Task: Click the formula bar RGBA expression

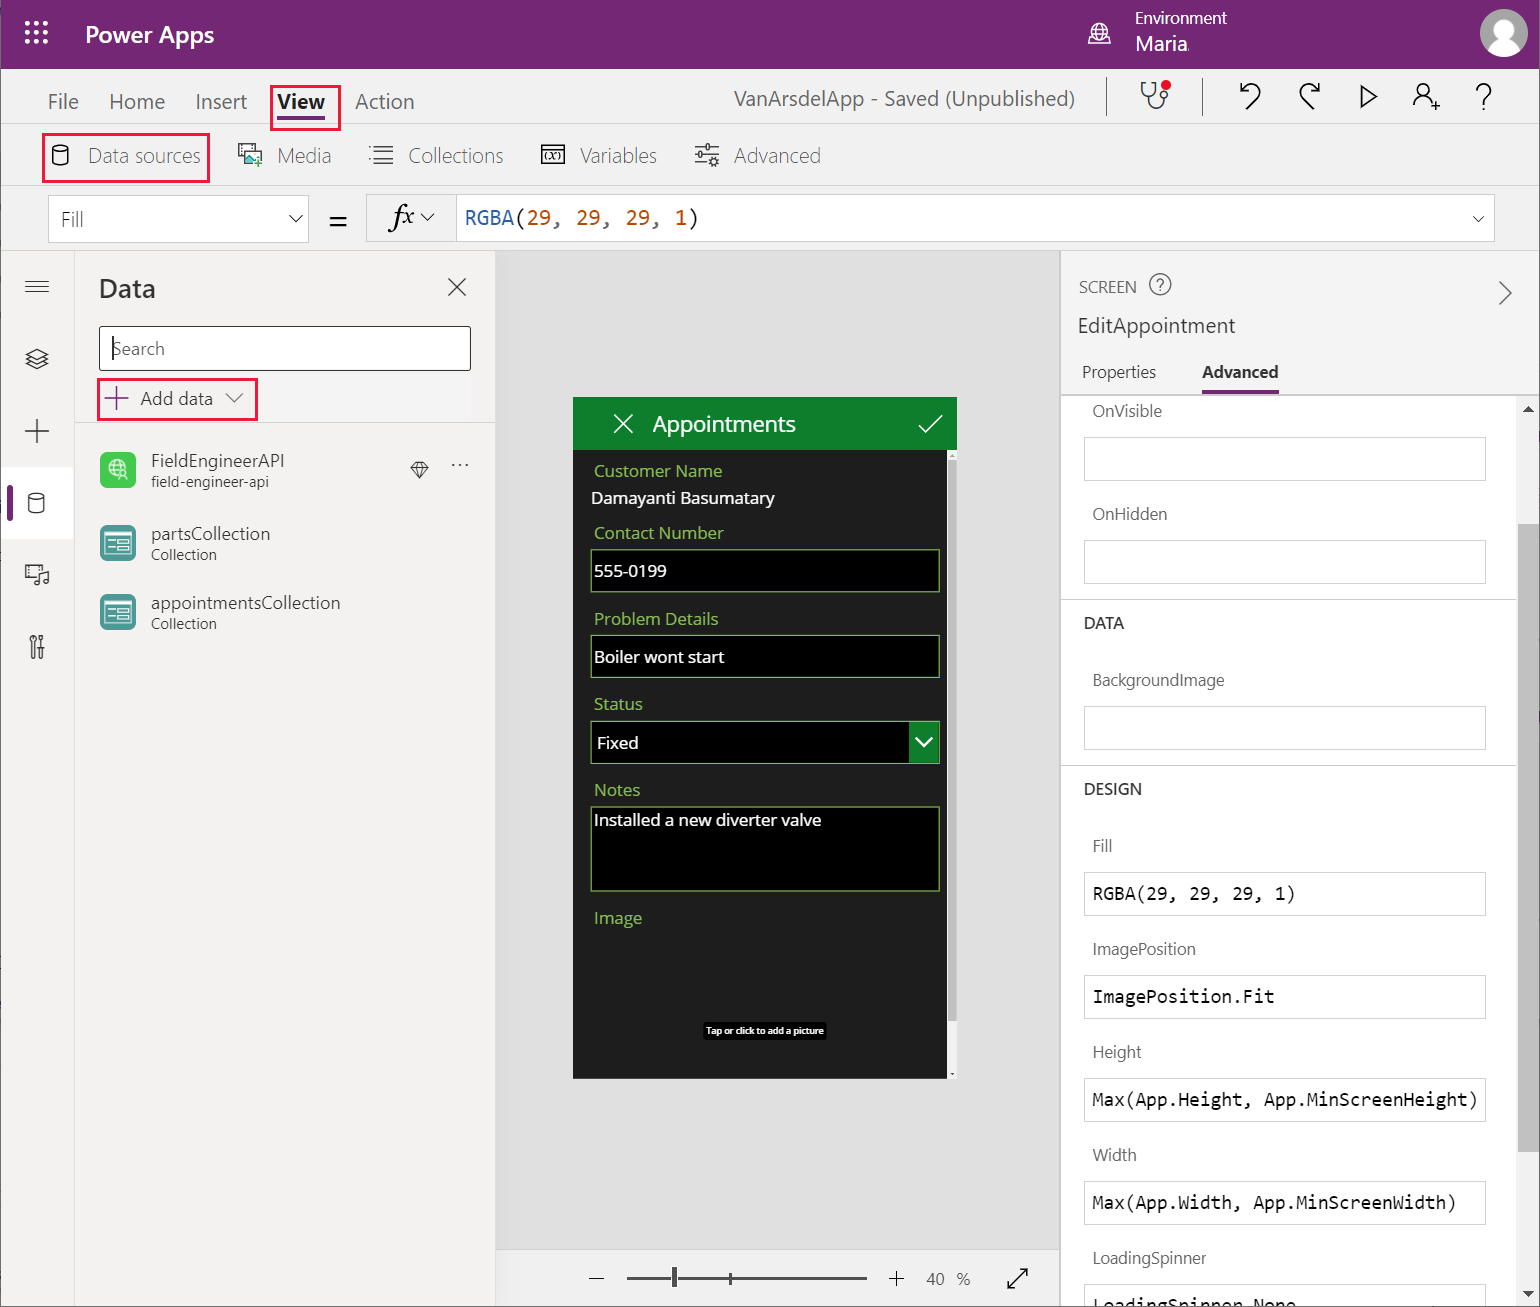Action: (582, 218)
